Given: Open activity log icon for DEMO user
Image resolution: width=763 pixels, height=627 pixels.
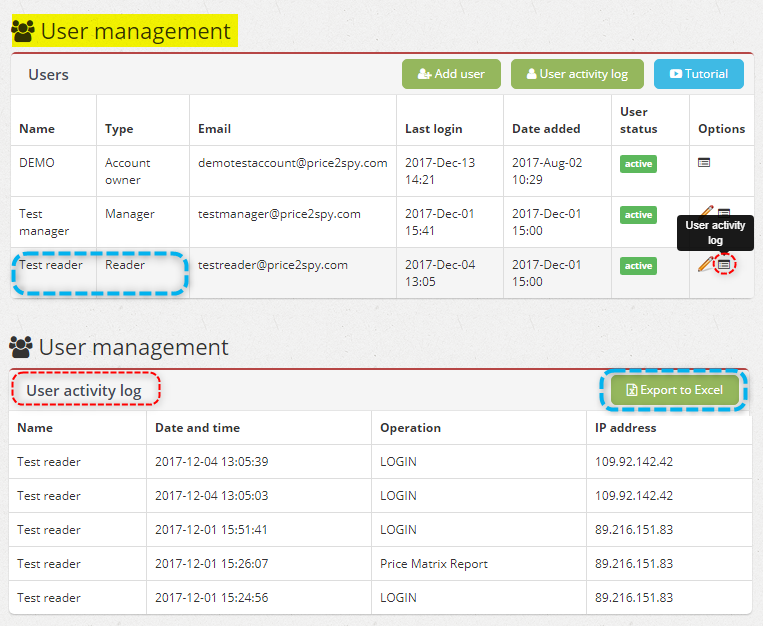Looking at the screenshot, I should pos(704,162).
